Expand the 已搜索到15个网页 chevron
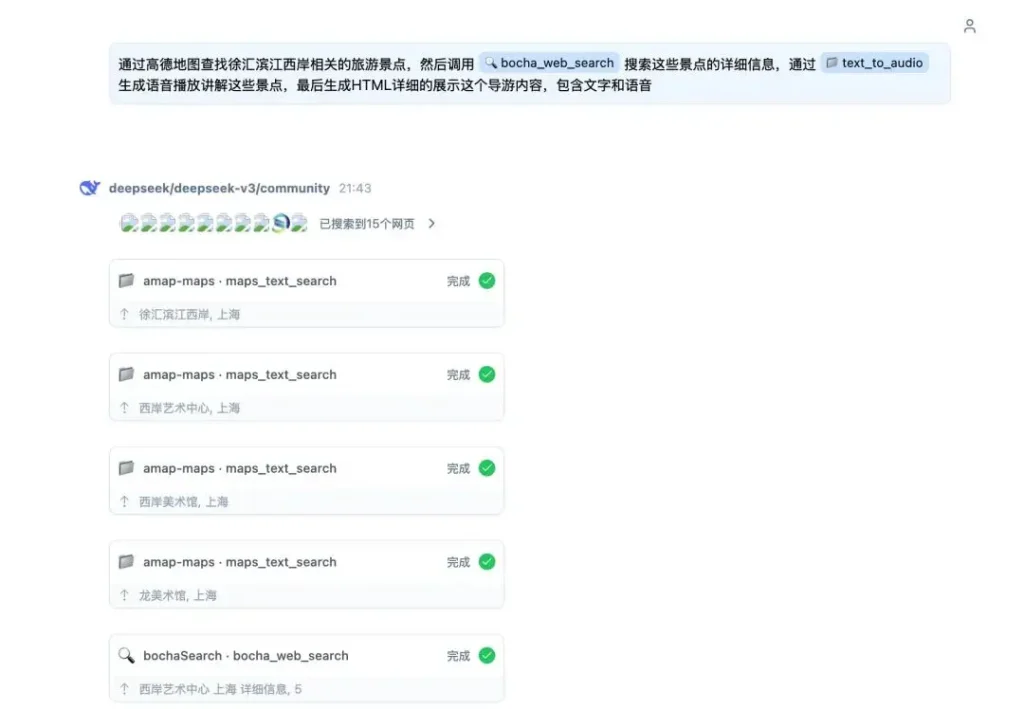The height and width of the screenshot is (709, 1024). click(432, 224)
